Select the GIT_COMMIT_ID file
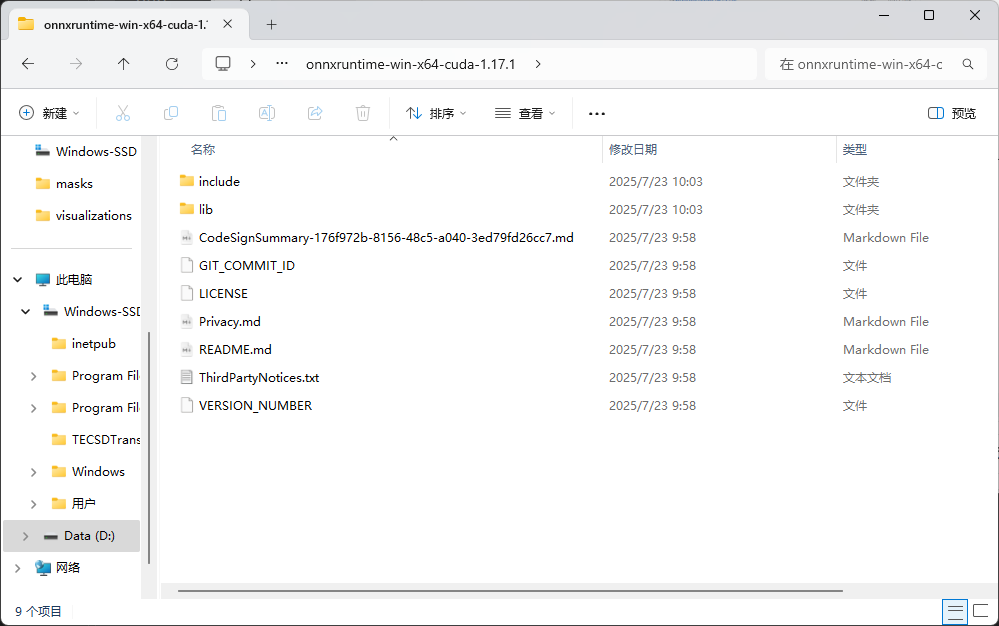The image size is (999, 626). tap(247, 266)
